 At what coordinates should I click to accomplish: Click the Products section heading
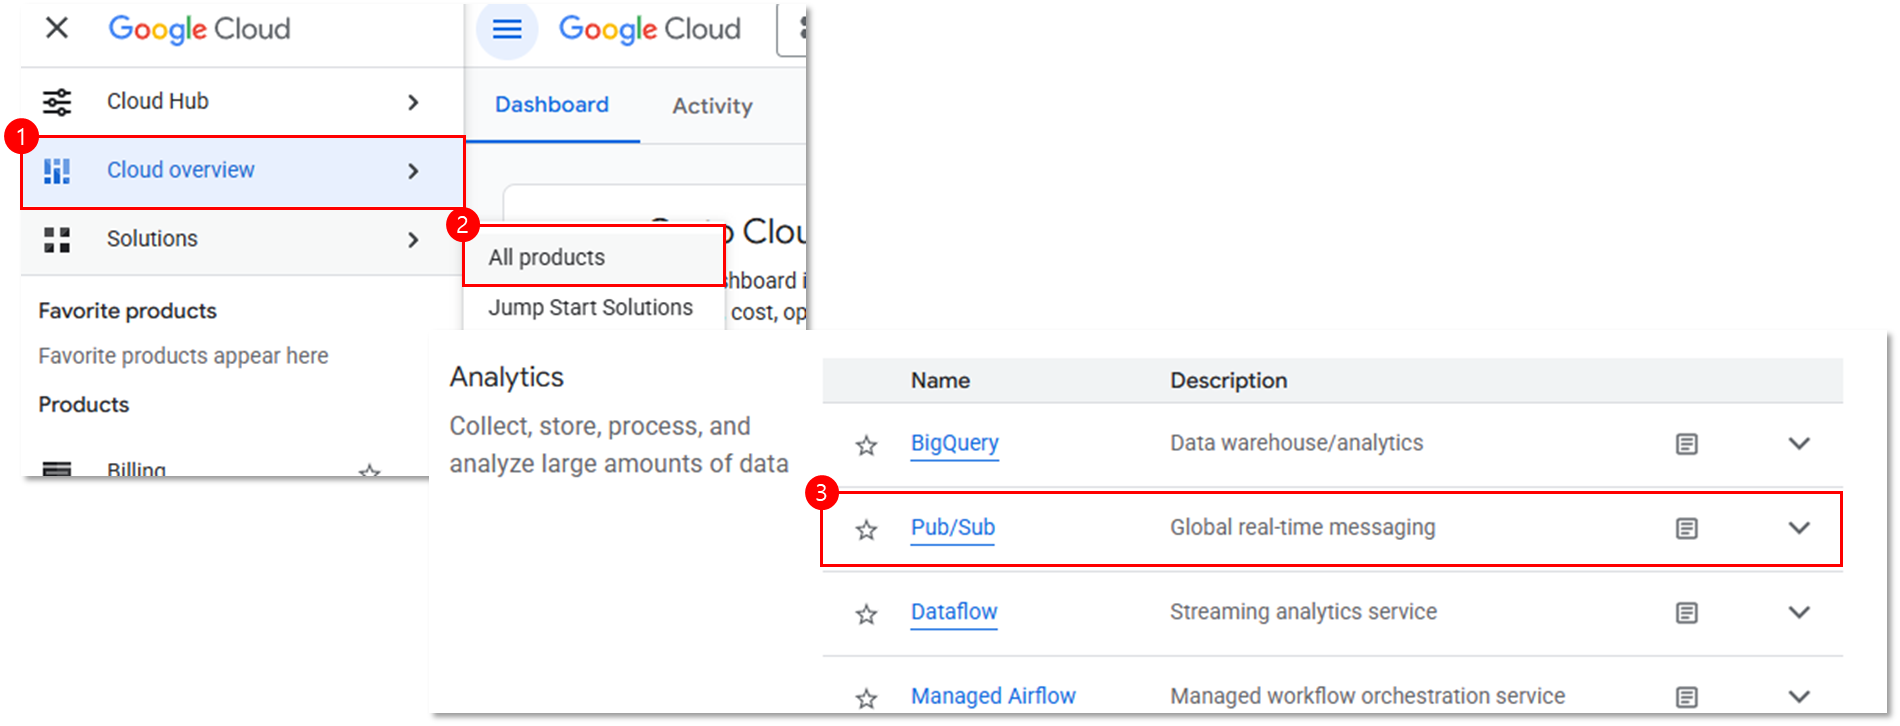(84, 405)
